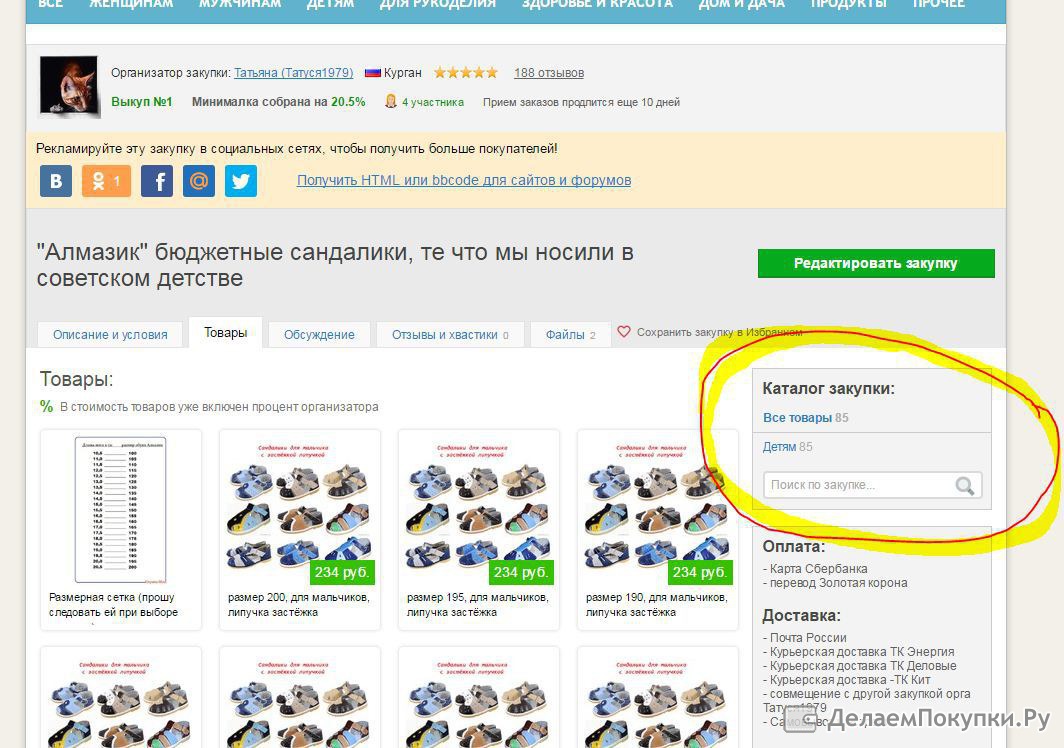Viewport: 1064px width, 748px height.
Task: Switch to Обсуждение tab
Action: tap(319, 335)
